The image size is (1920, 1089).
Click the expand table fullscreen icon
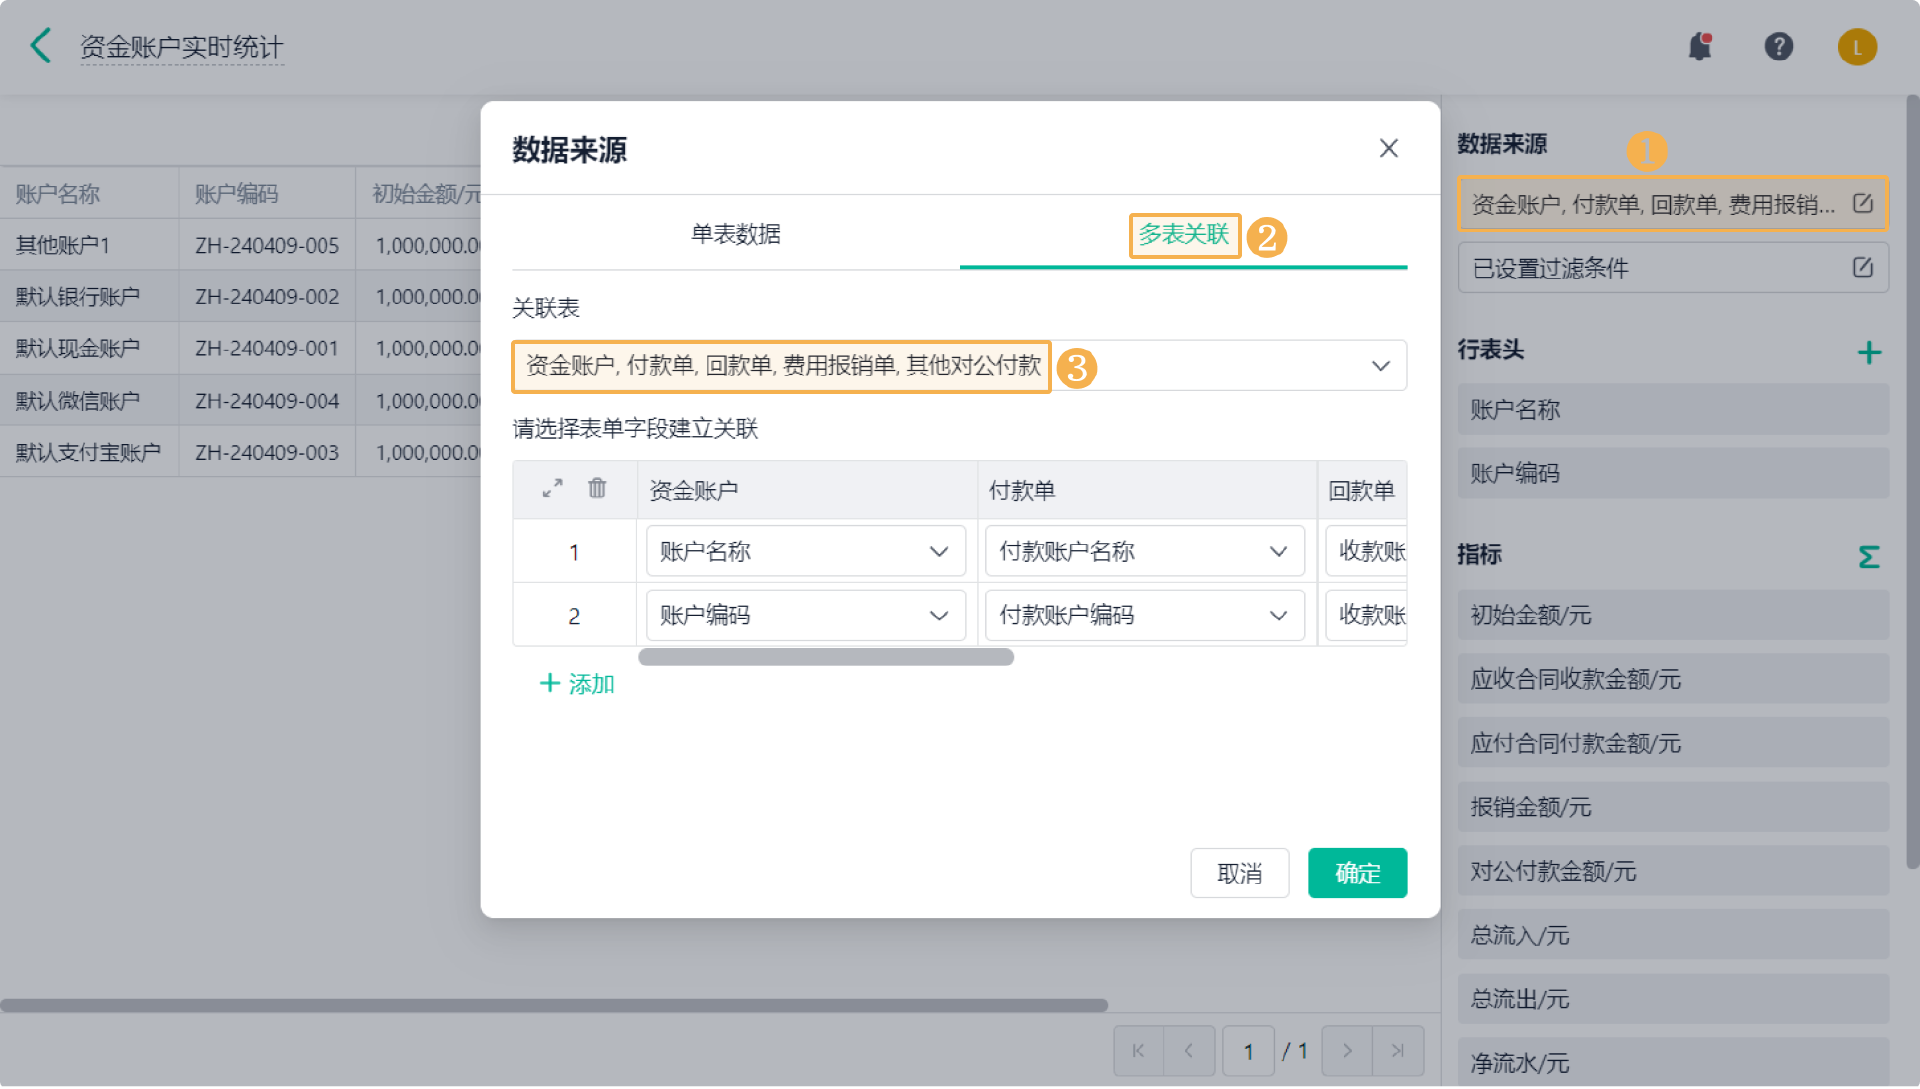point(552,488)
